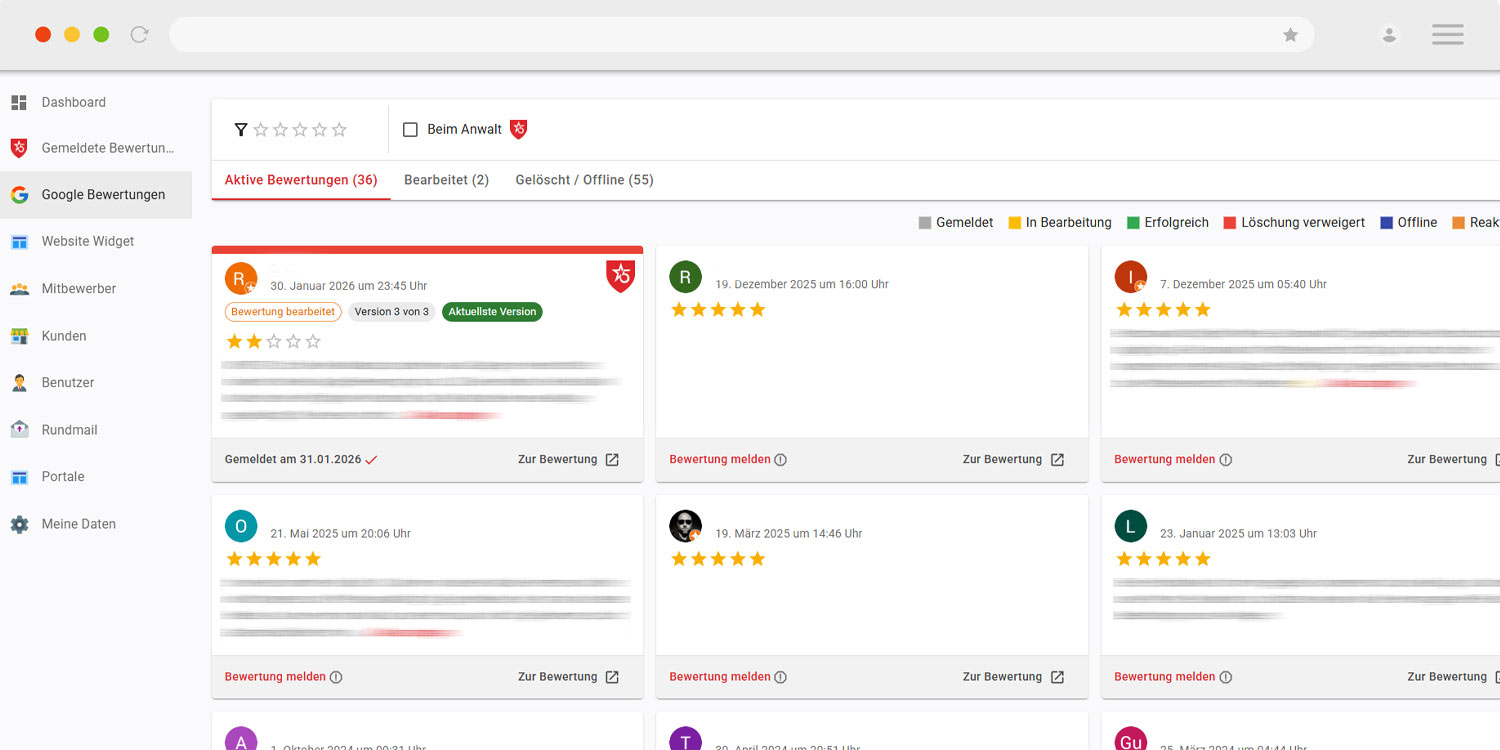This screenshot has width=1500, height=750.
Task: Click the browser reload icon
Action: (140, 34)
